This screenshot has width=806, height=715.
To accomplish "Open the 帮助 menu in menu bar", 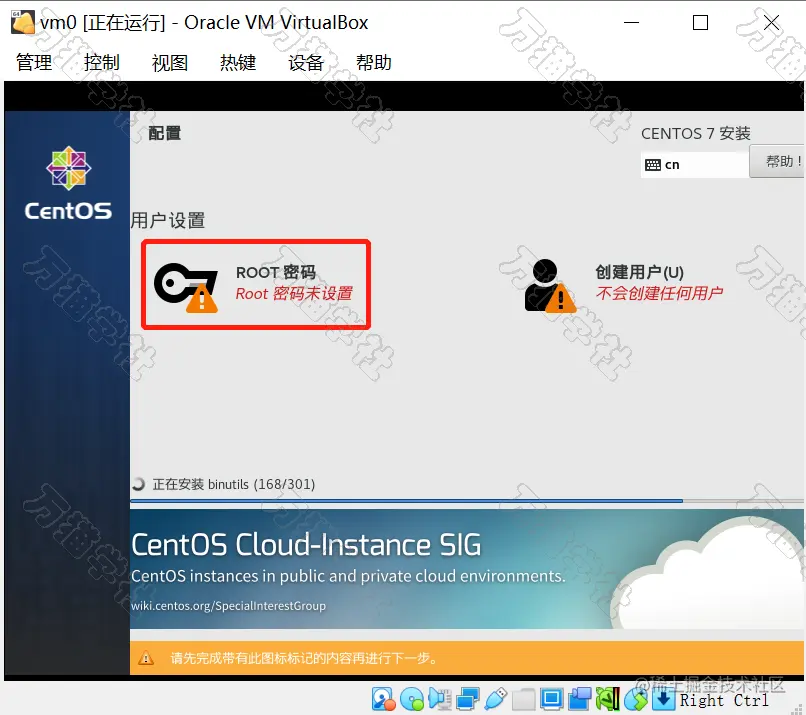I will click(374, 62).
